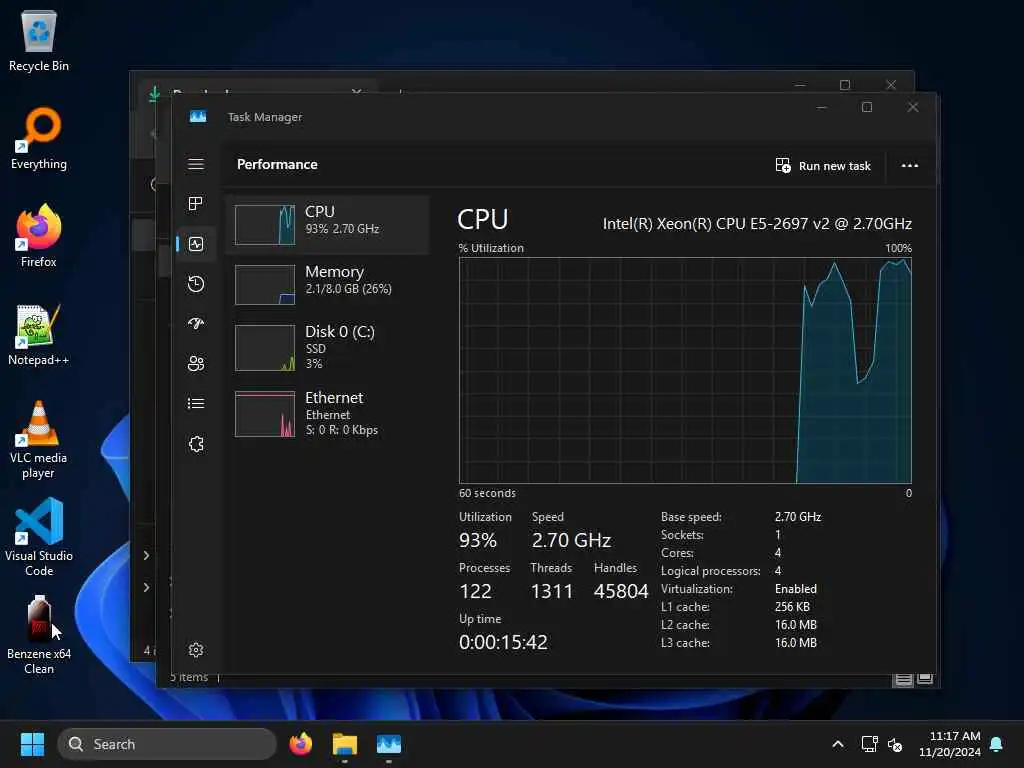Click the Ethernet mini graph thumbnail
This screenshot has width=1024, height=768.
(x=264, y=414)
